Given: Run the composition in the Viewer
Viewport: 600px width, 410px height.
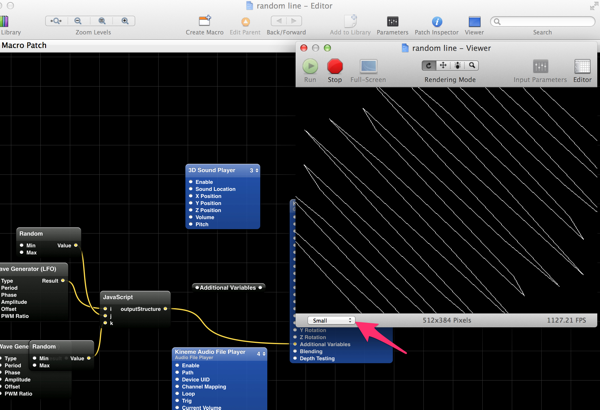Looking at the screenshot, I should point(310,66).
